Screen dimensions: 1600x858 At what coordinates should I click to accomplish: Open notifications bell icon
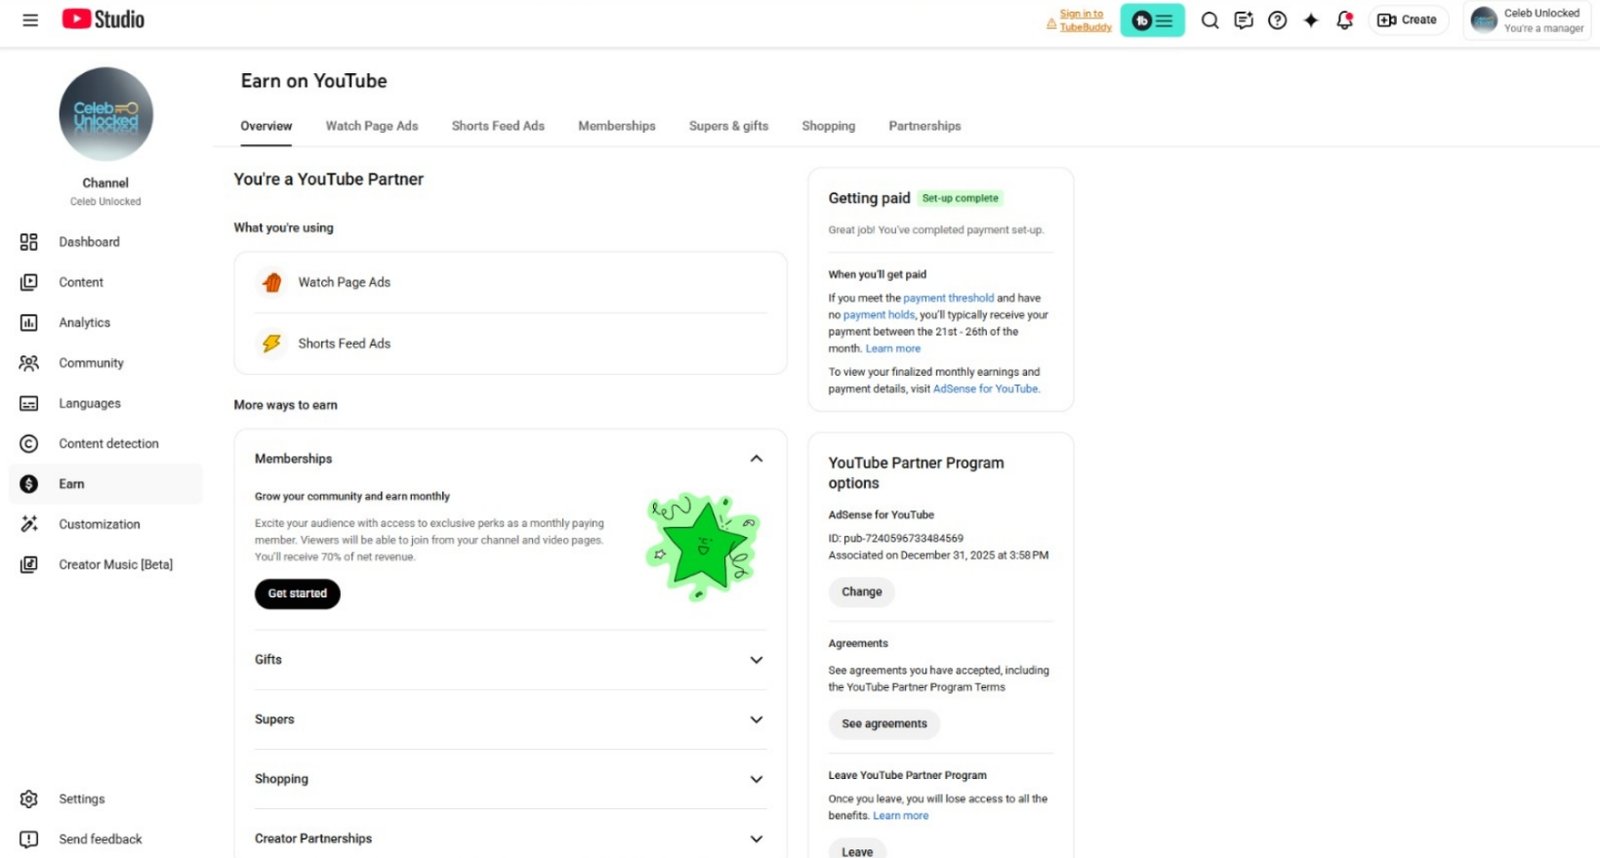tap(1344, 20)
